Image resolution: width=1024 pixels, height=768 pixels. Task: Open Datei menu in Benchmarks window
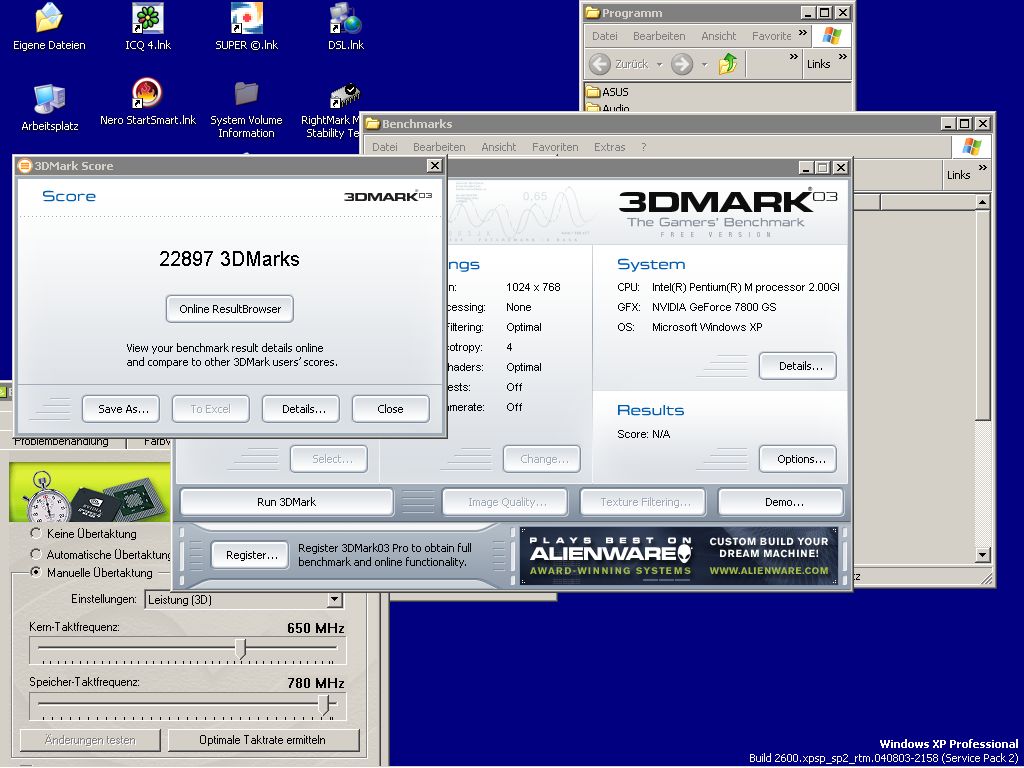385,147
